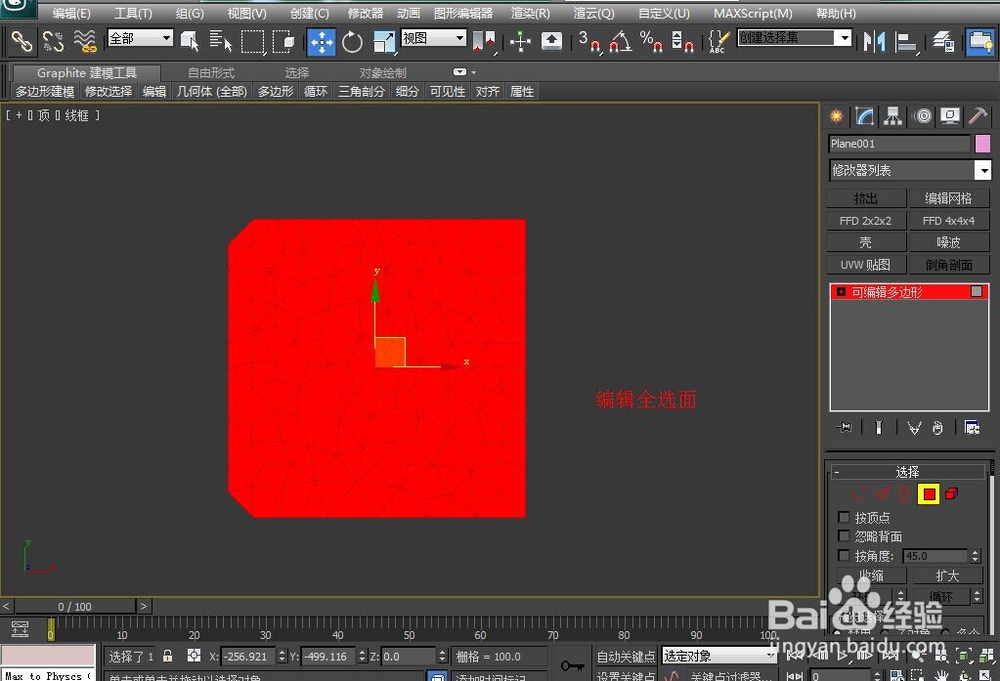
Task: Open the Modify command panel tab
Action: (864, 116)
